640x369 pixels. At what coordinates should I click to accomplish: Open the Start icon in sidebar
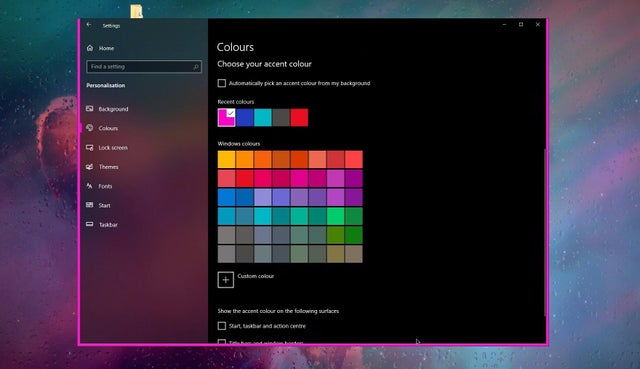(x=90, y=205)
